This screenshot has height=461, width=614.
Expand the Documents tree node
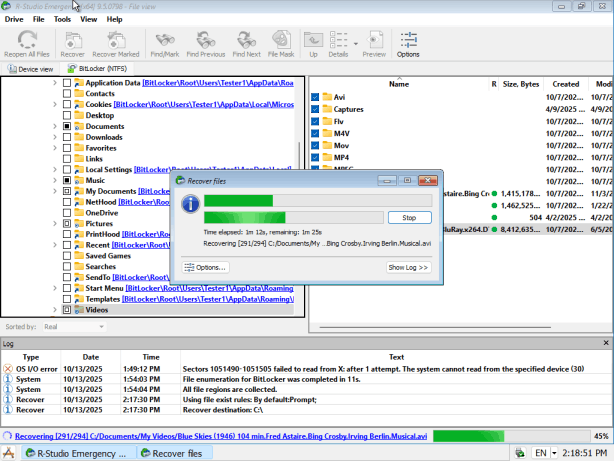point(54,127)
